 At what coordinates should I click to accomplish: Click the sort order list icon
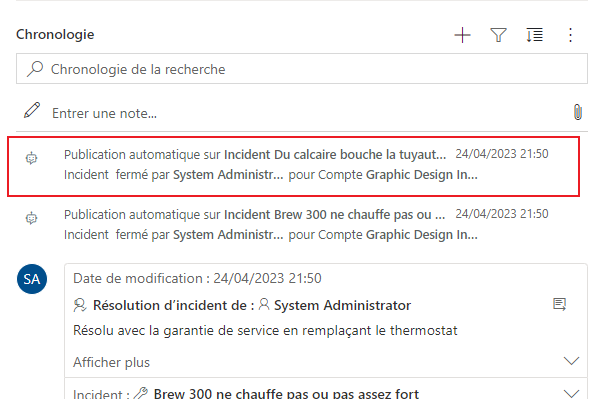click(534, 35)
